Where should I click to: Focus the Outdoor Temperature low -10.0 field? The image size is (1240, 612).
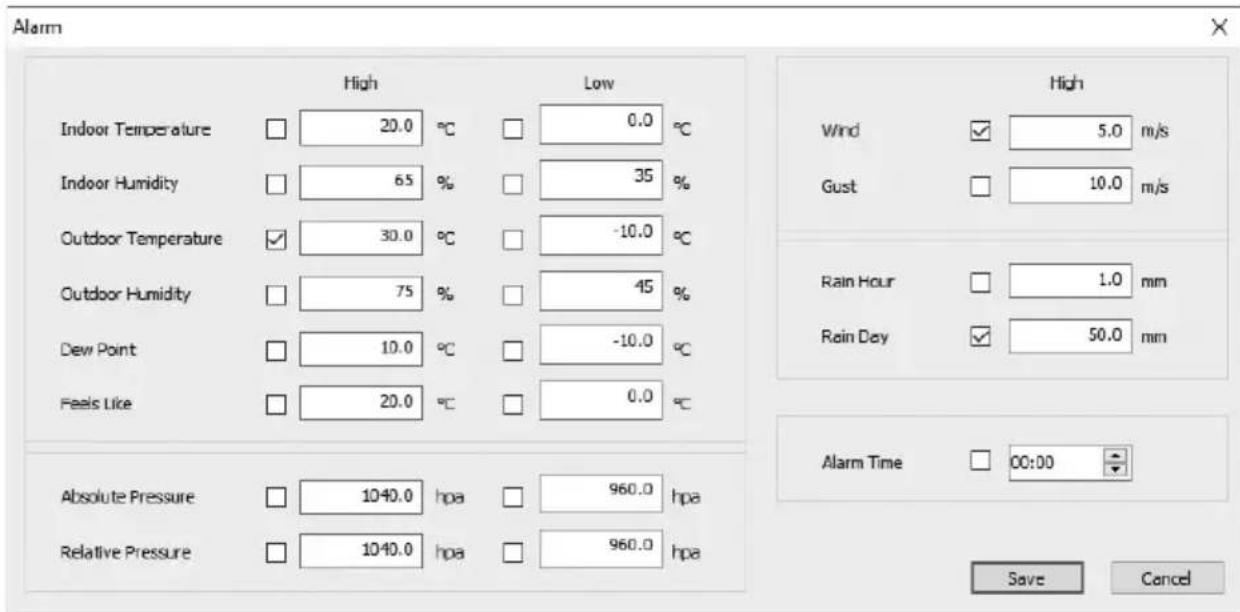603,238
